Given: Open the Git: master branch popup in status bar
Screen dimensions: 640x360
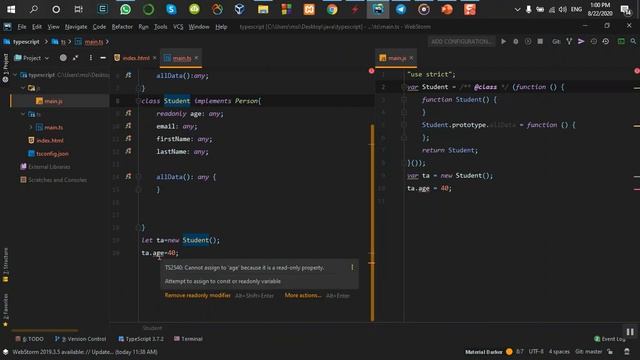Looking at the screenshot, I should (589, 351).
